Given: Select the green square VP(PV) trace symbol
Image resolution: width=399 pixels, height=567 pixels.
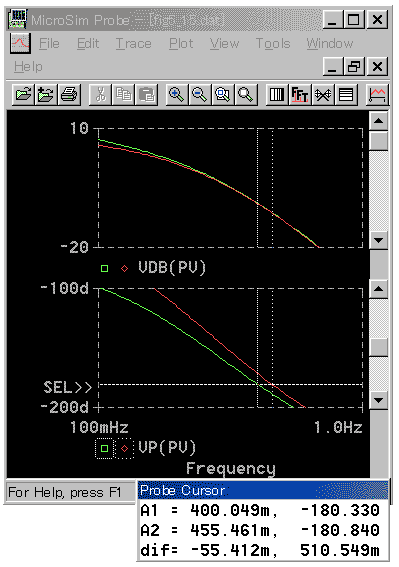Looking at the screenshot, I should pos(105,448).
